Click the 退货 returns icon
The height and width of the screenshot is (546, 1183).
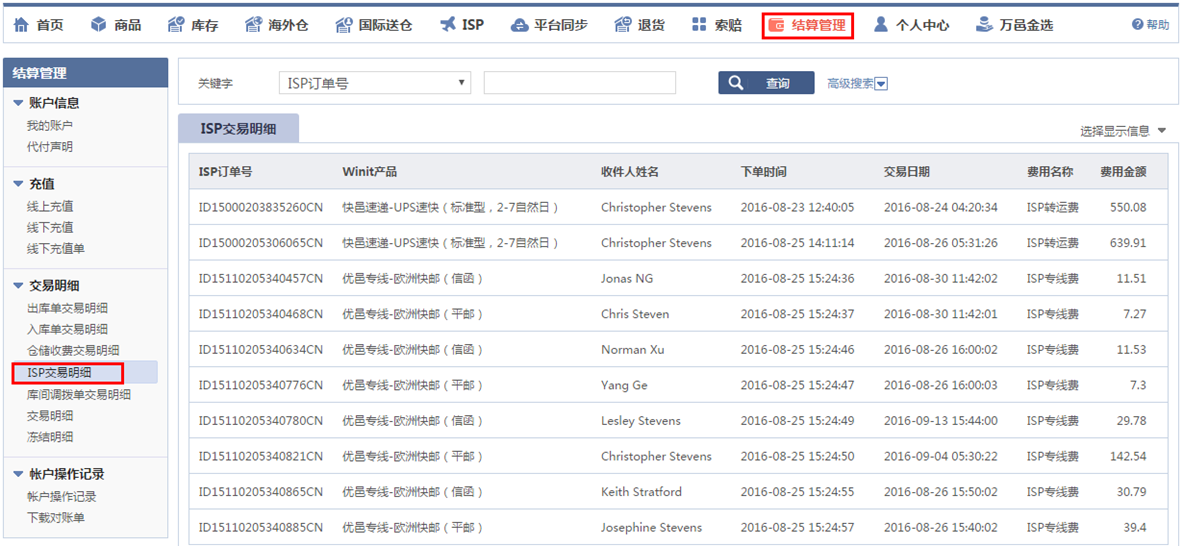pyautogui.click(x=622, y=25)
